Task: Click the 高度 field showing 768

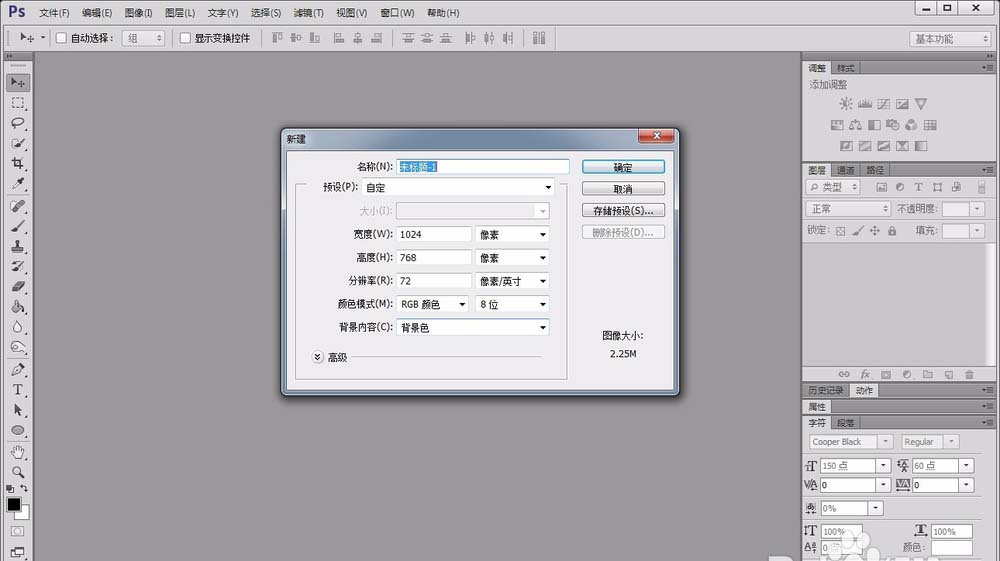Action: coord(434,258)
